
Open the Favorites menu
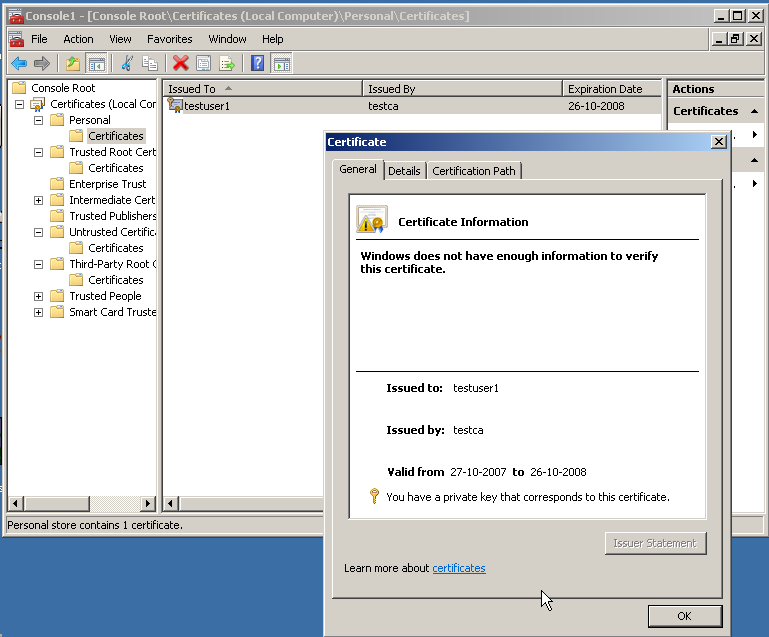[x=170, y=39]
